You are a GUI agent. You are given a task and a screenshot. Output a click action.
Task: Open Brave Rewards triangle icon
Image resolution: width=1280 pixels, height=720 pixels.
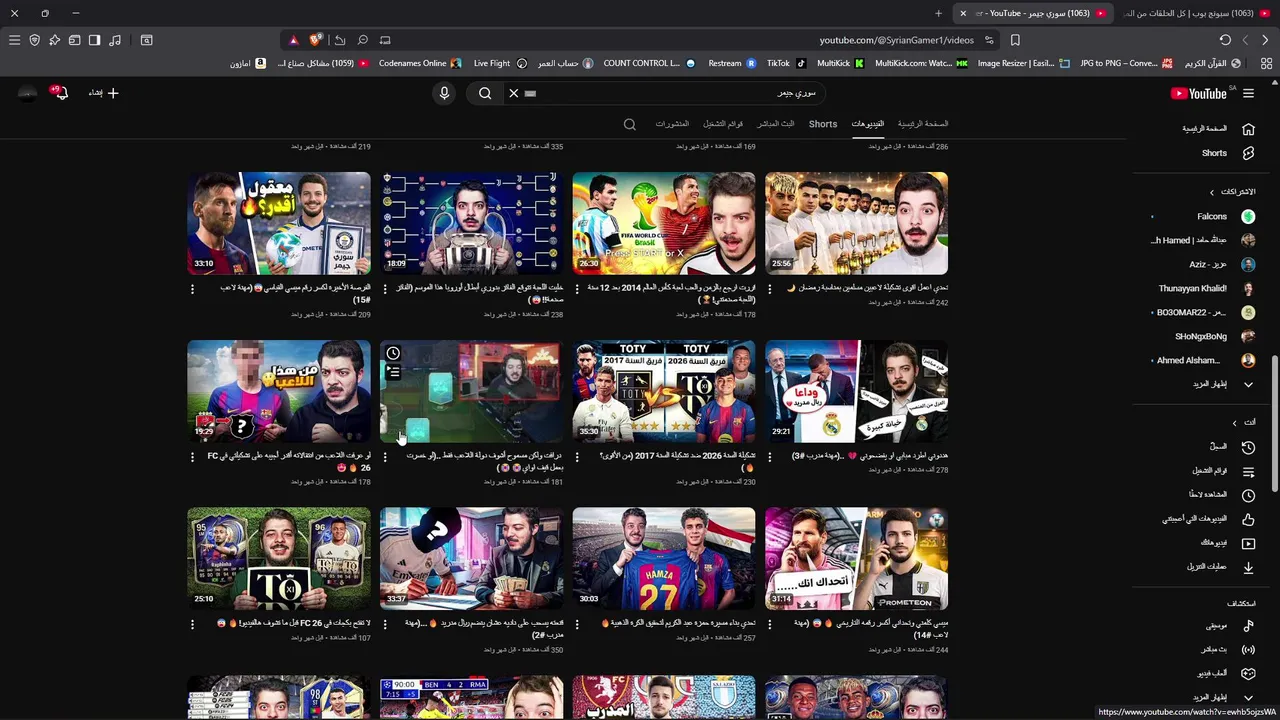293,40
